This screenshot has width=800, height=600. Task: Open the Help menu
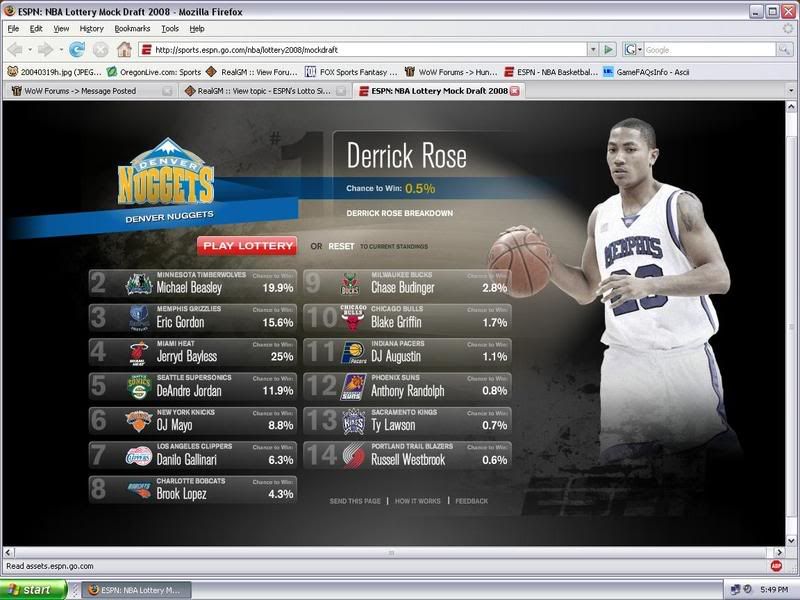(197, 29)
